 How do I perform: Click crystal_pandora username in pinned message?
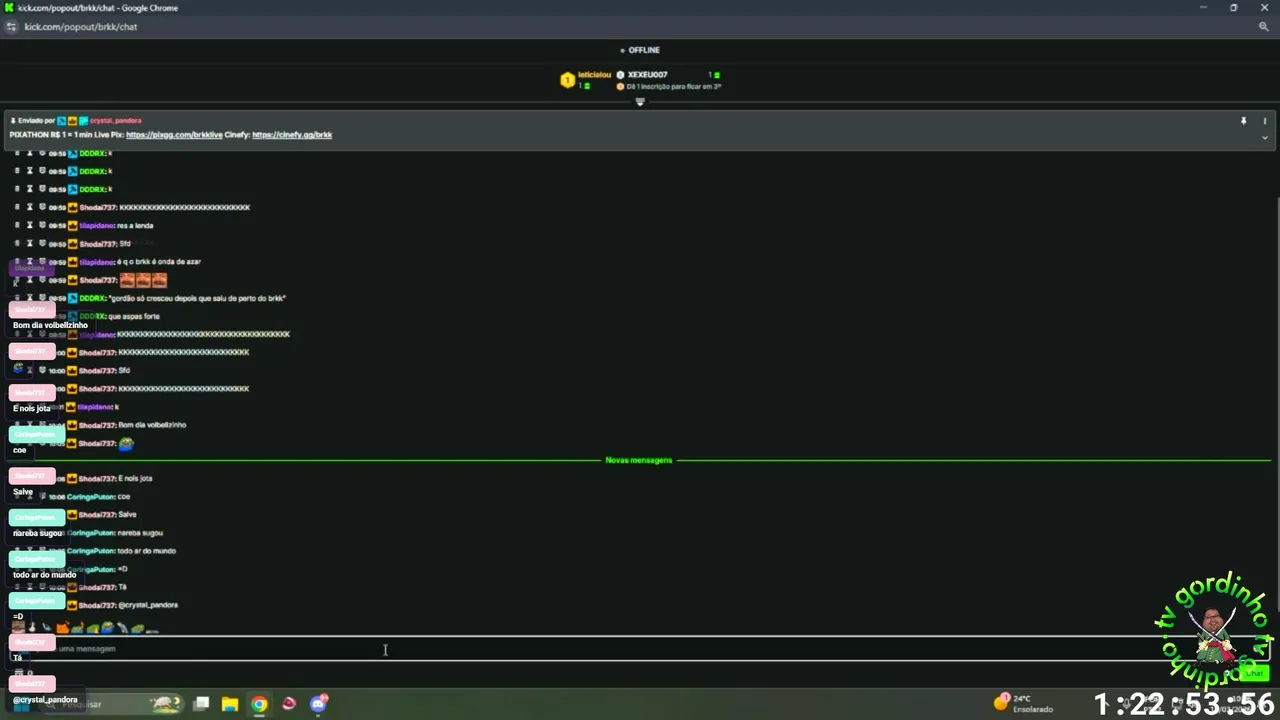[116, 120]
